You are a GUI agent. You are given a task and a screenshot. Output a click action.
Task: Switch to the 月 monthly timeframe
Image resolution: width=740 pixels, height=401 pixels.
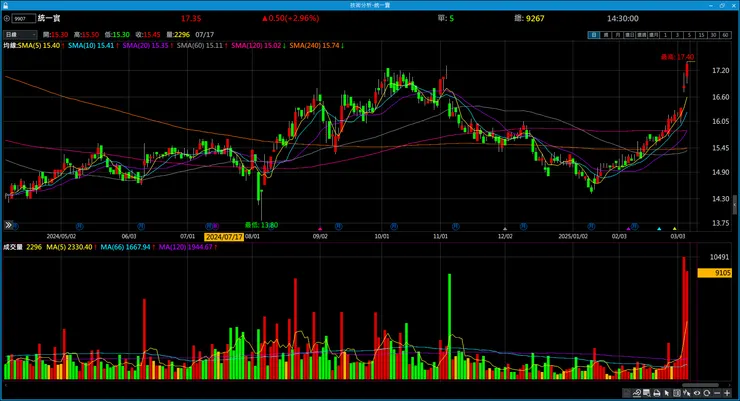(x=617, y=35)
